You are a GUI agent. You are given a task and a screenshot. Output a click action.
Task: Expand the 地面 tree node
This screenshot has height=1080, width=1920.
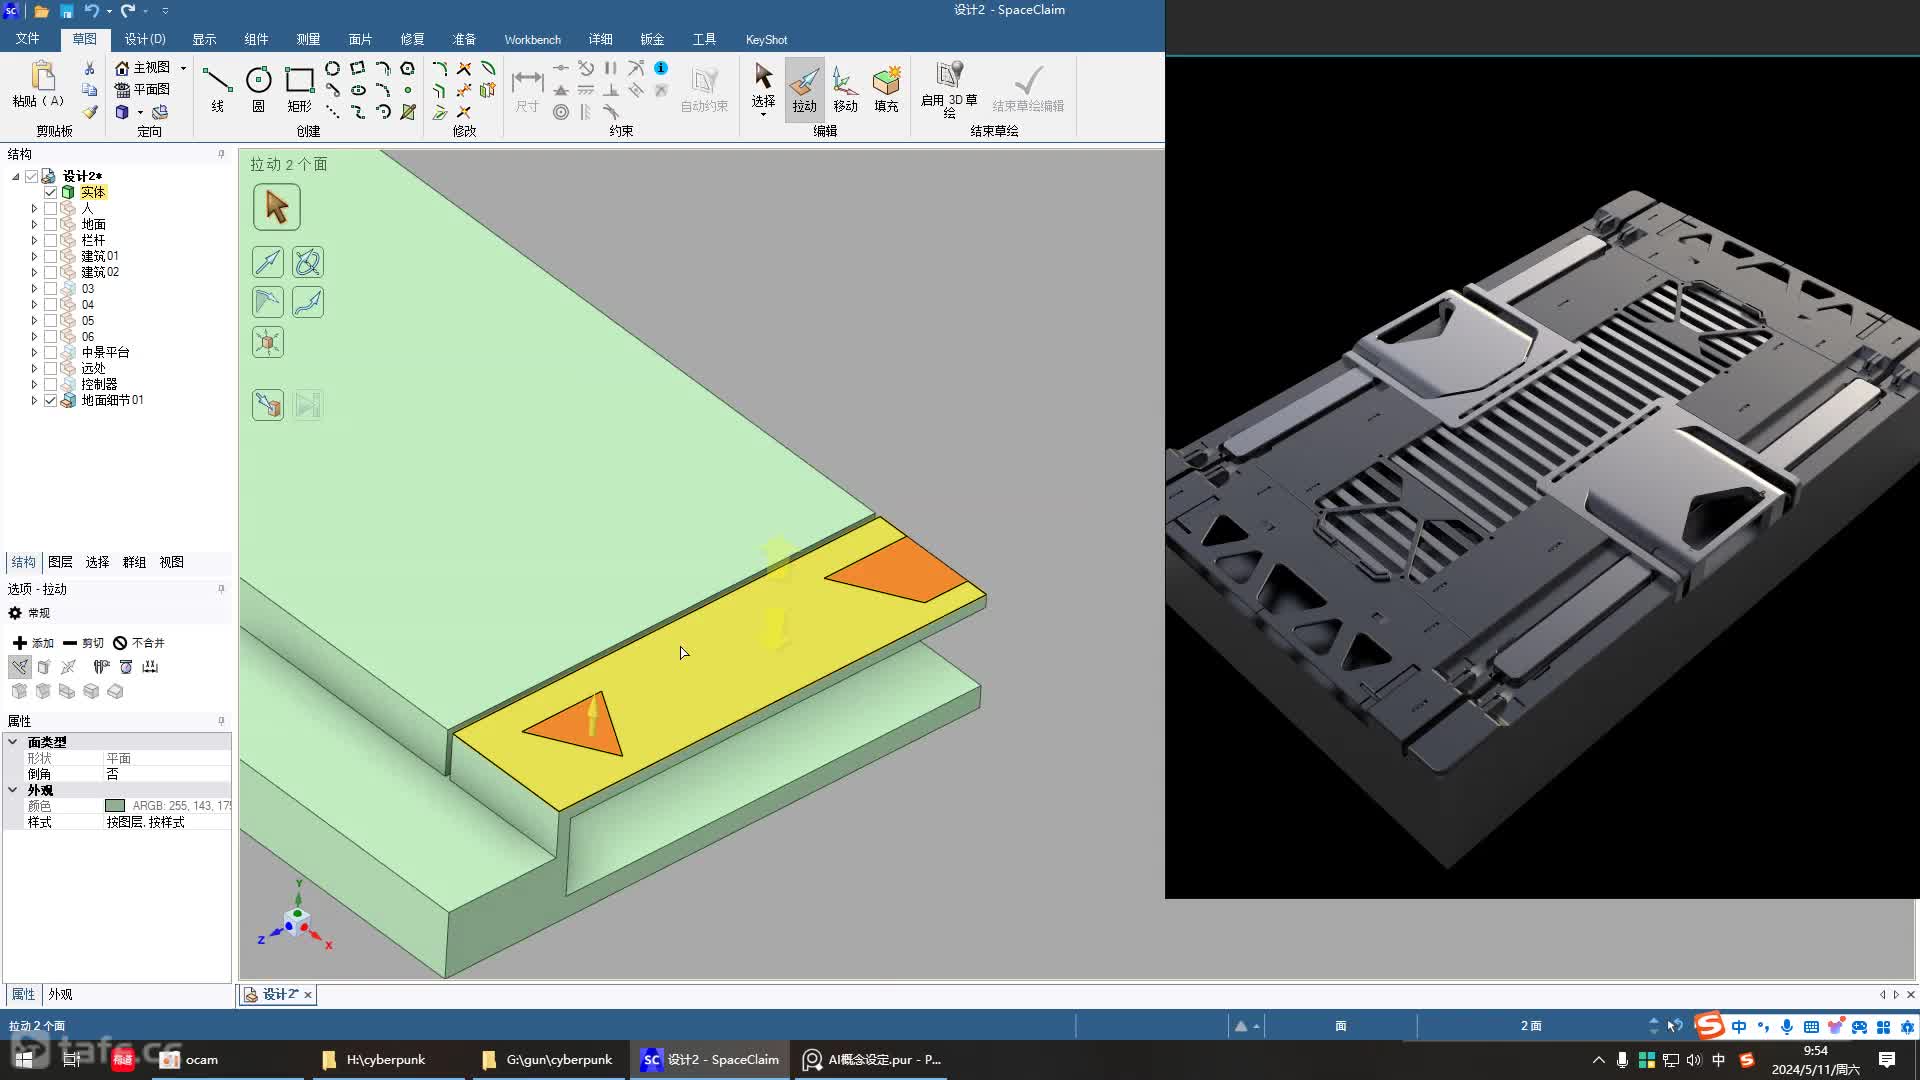click(34, 224)
